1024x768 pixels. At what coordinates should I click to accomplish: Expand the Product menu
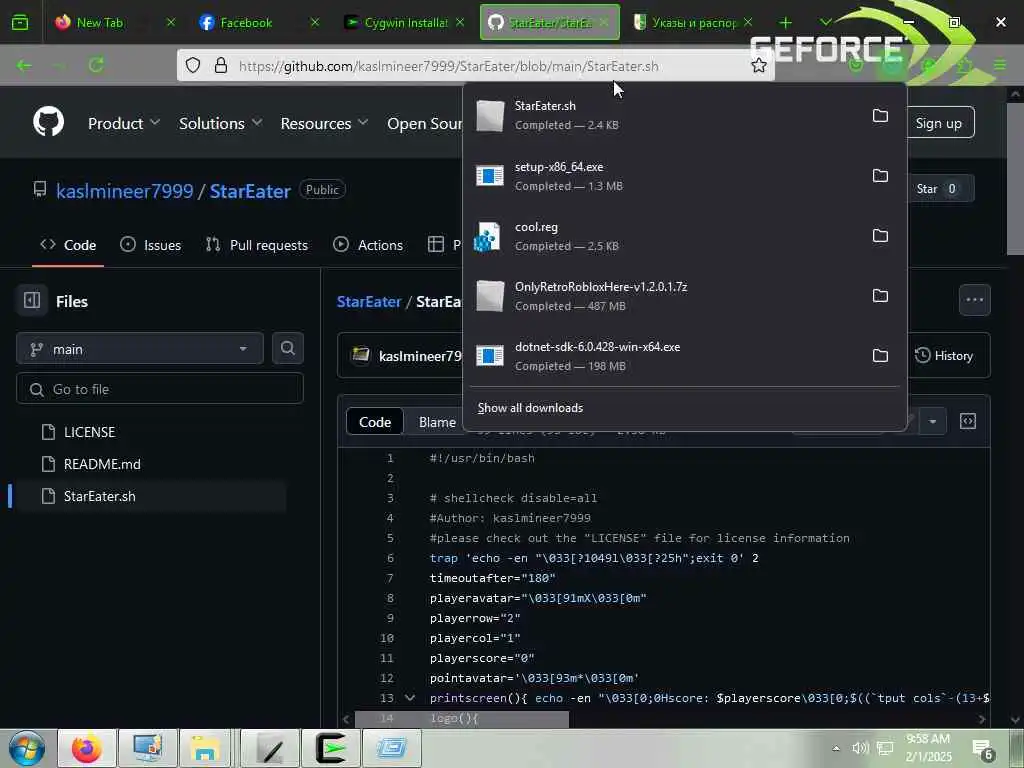[123, 123]
